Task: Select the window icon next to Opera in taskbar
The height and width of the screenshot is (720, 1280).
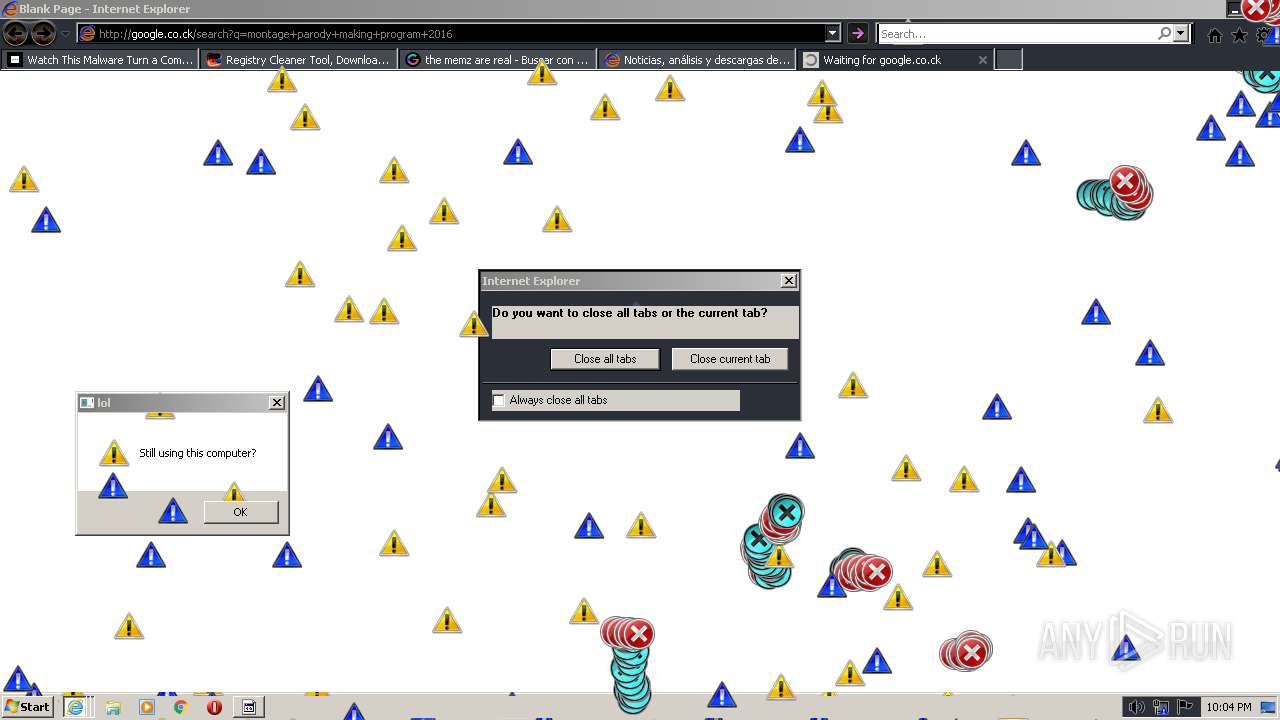Action: [249, 707]
